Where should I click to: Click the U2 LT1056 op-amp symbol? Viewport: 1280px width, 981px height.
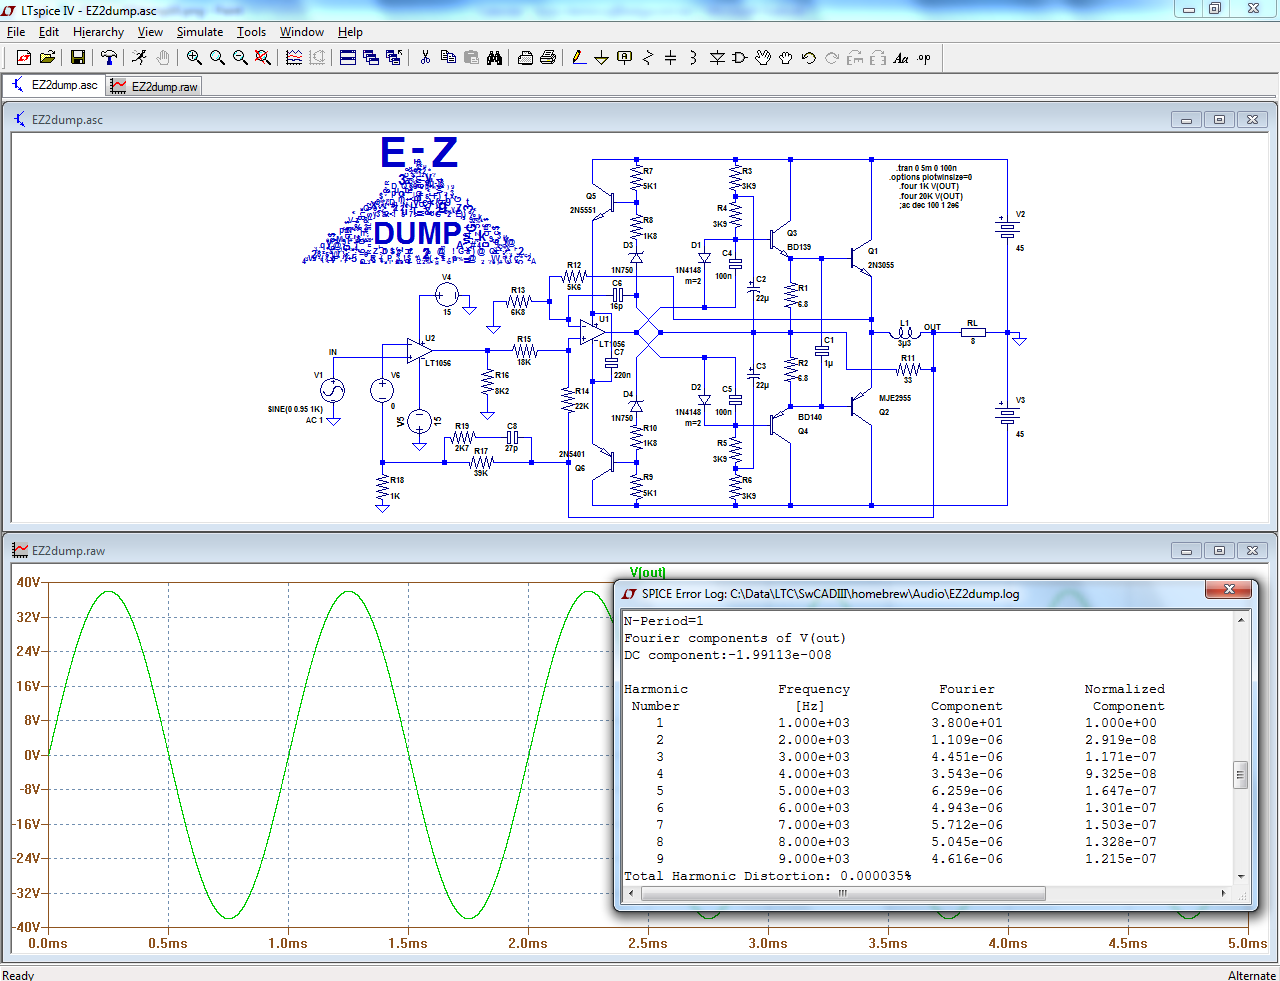pyautogui.click(x=420, y=351)
